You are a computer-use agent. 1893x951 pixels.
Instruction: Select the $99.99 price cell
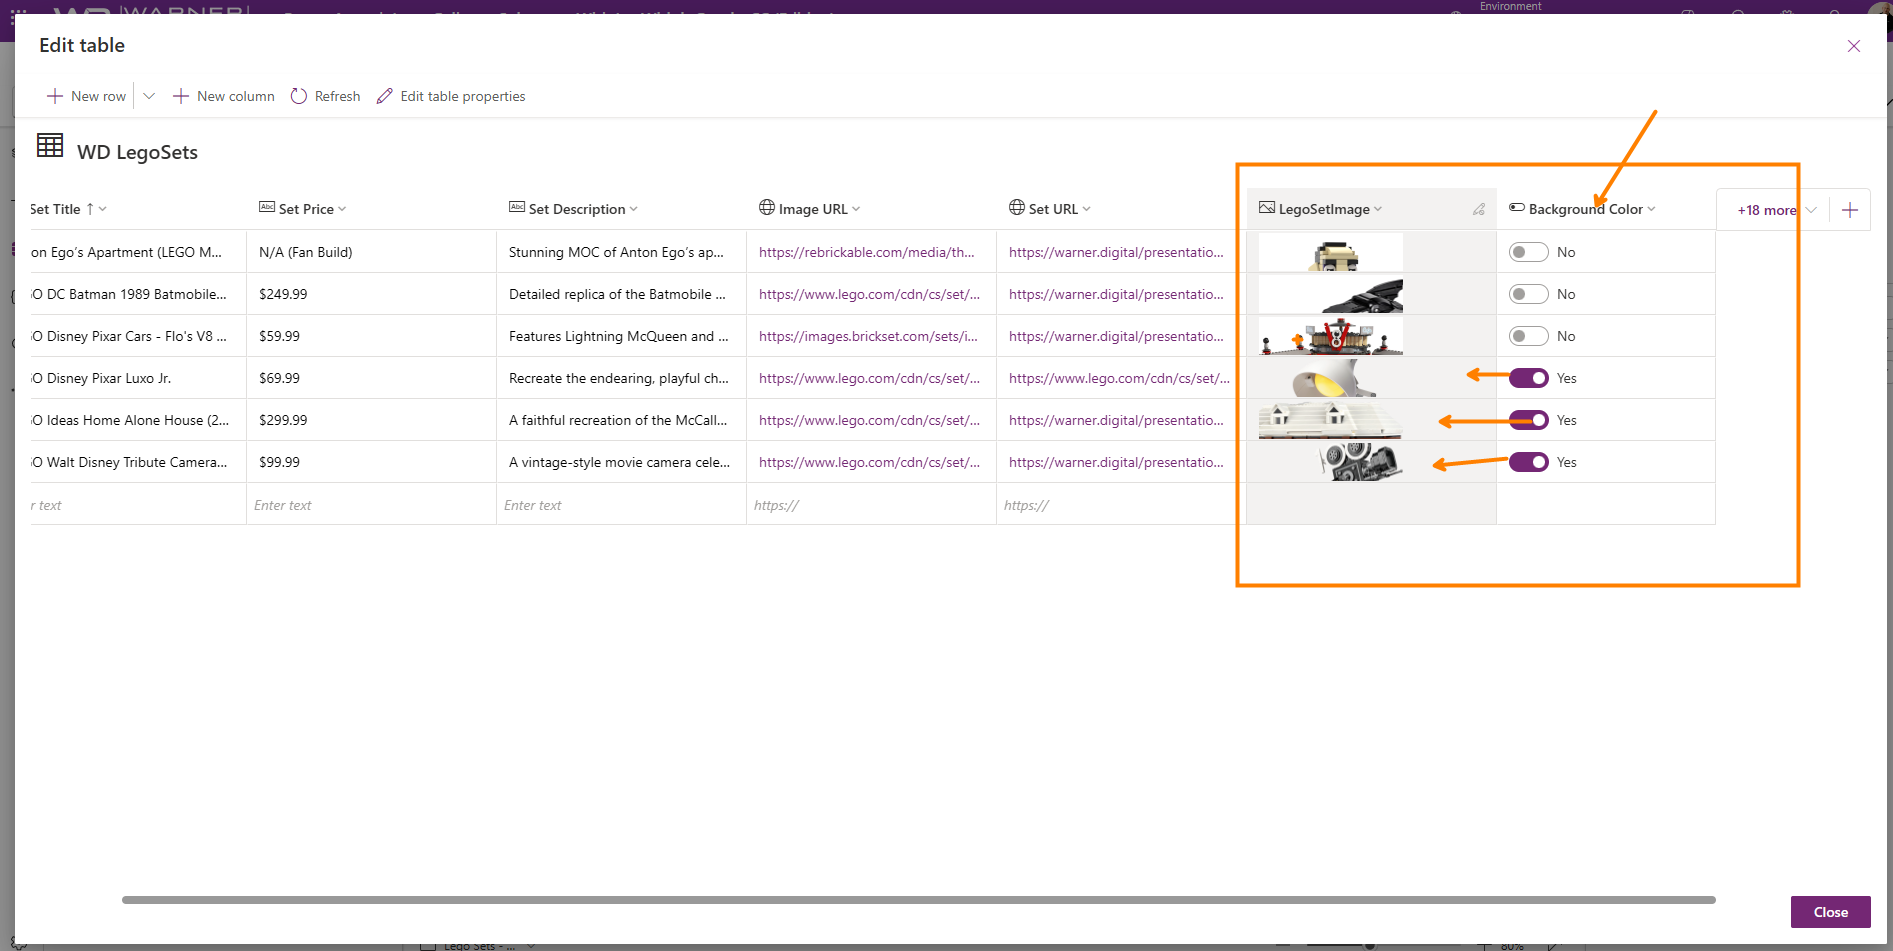pyautogui.click(x=371, y=462)
